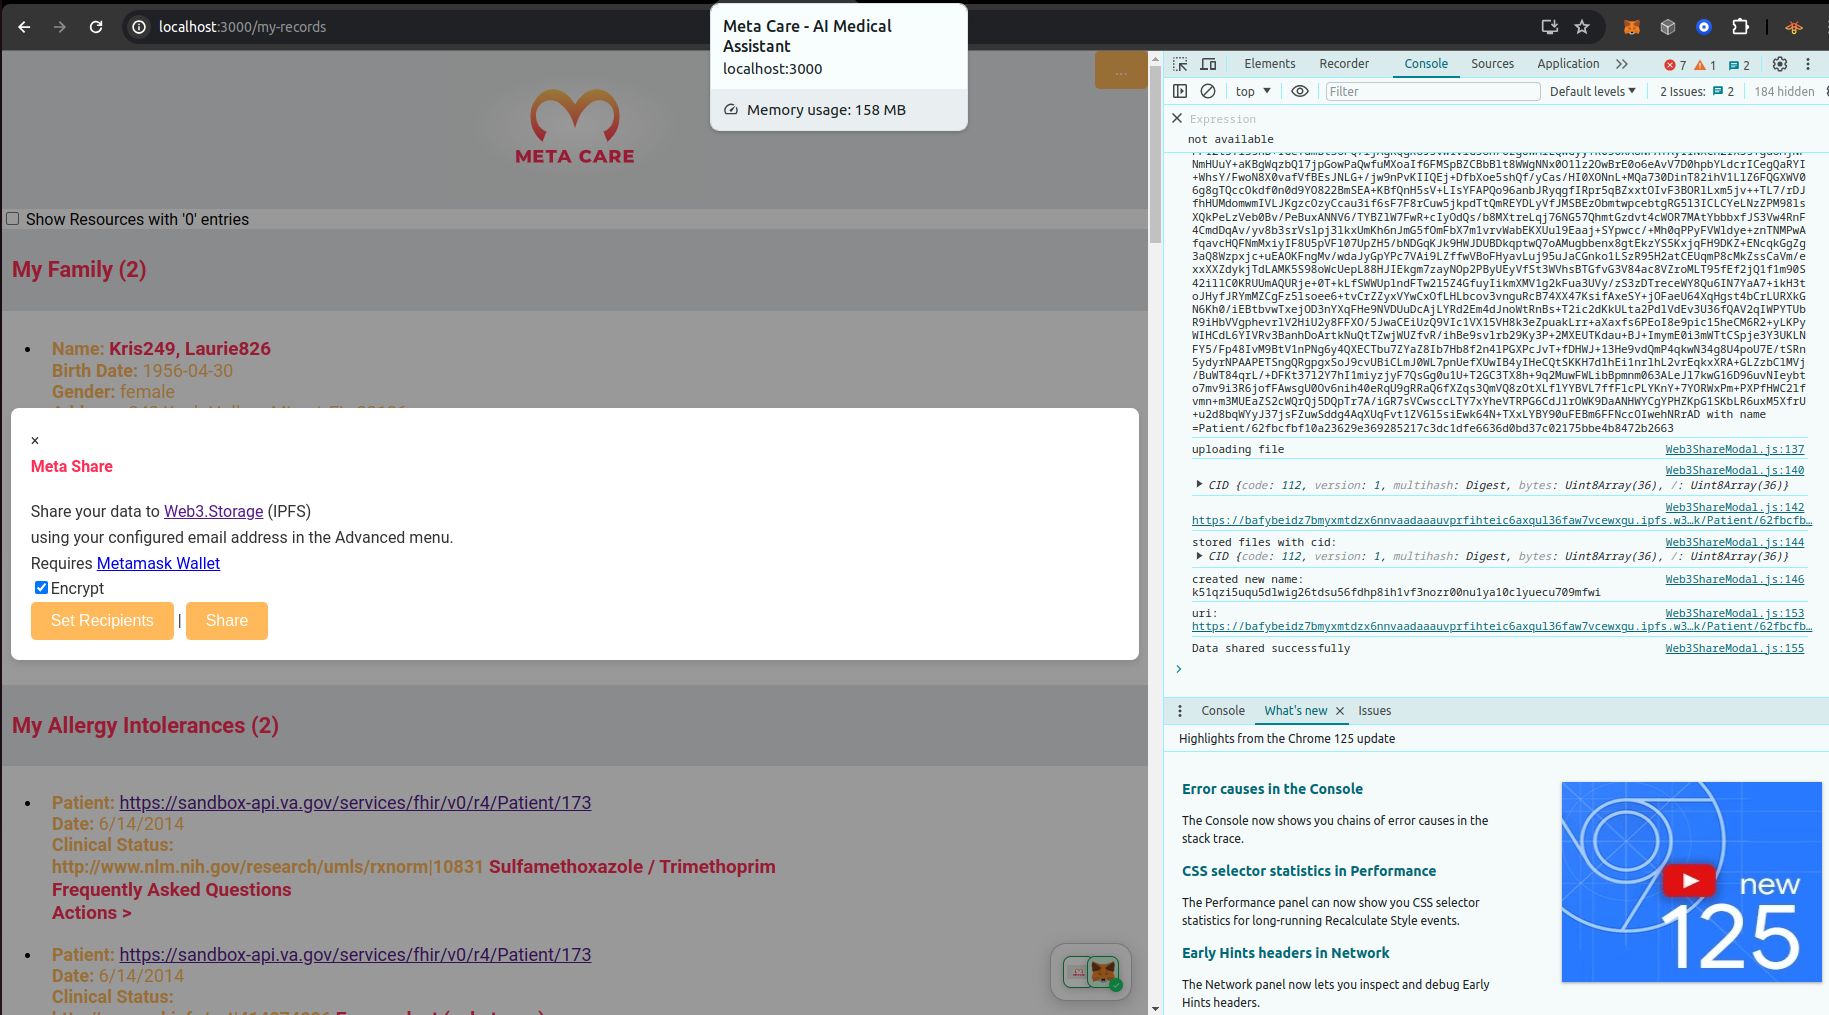The height and width of the screenshot is (1015, 1829).
Task: Clear the console with the block icon
Action: [1208, 91]
